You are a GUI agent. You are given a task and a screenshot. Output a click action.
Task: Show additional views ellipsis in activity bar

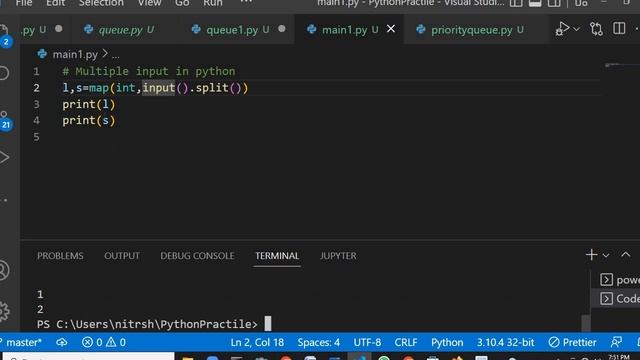[4, 200]
